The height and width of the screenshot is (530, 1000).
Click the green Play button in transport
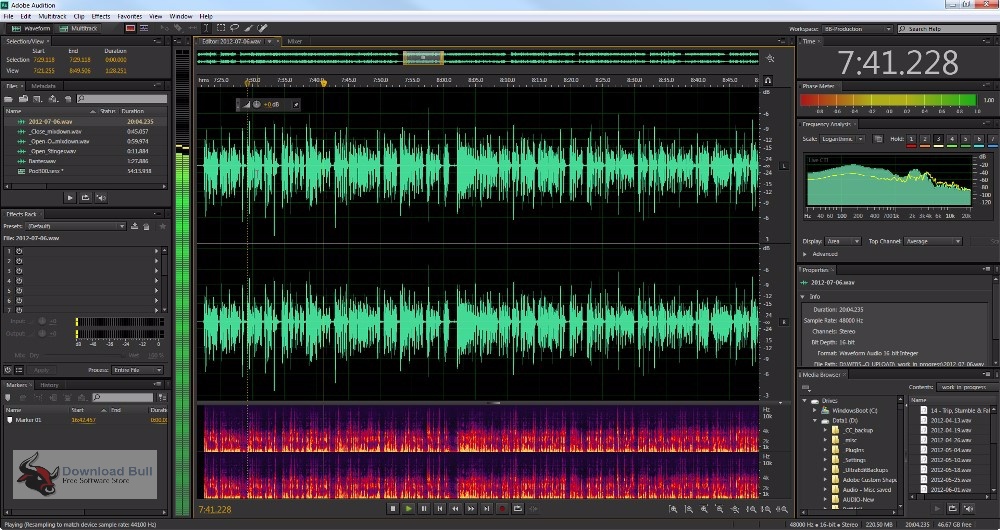(x=408, y=508)
